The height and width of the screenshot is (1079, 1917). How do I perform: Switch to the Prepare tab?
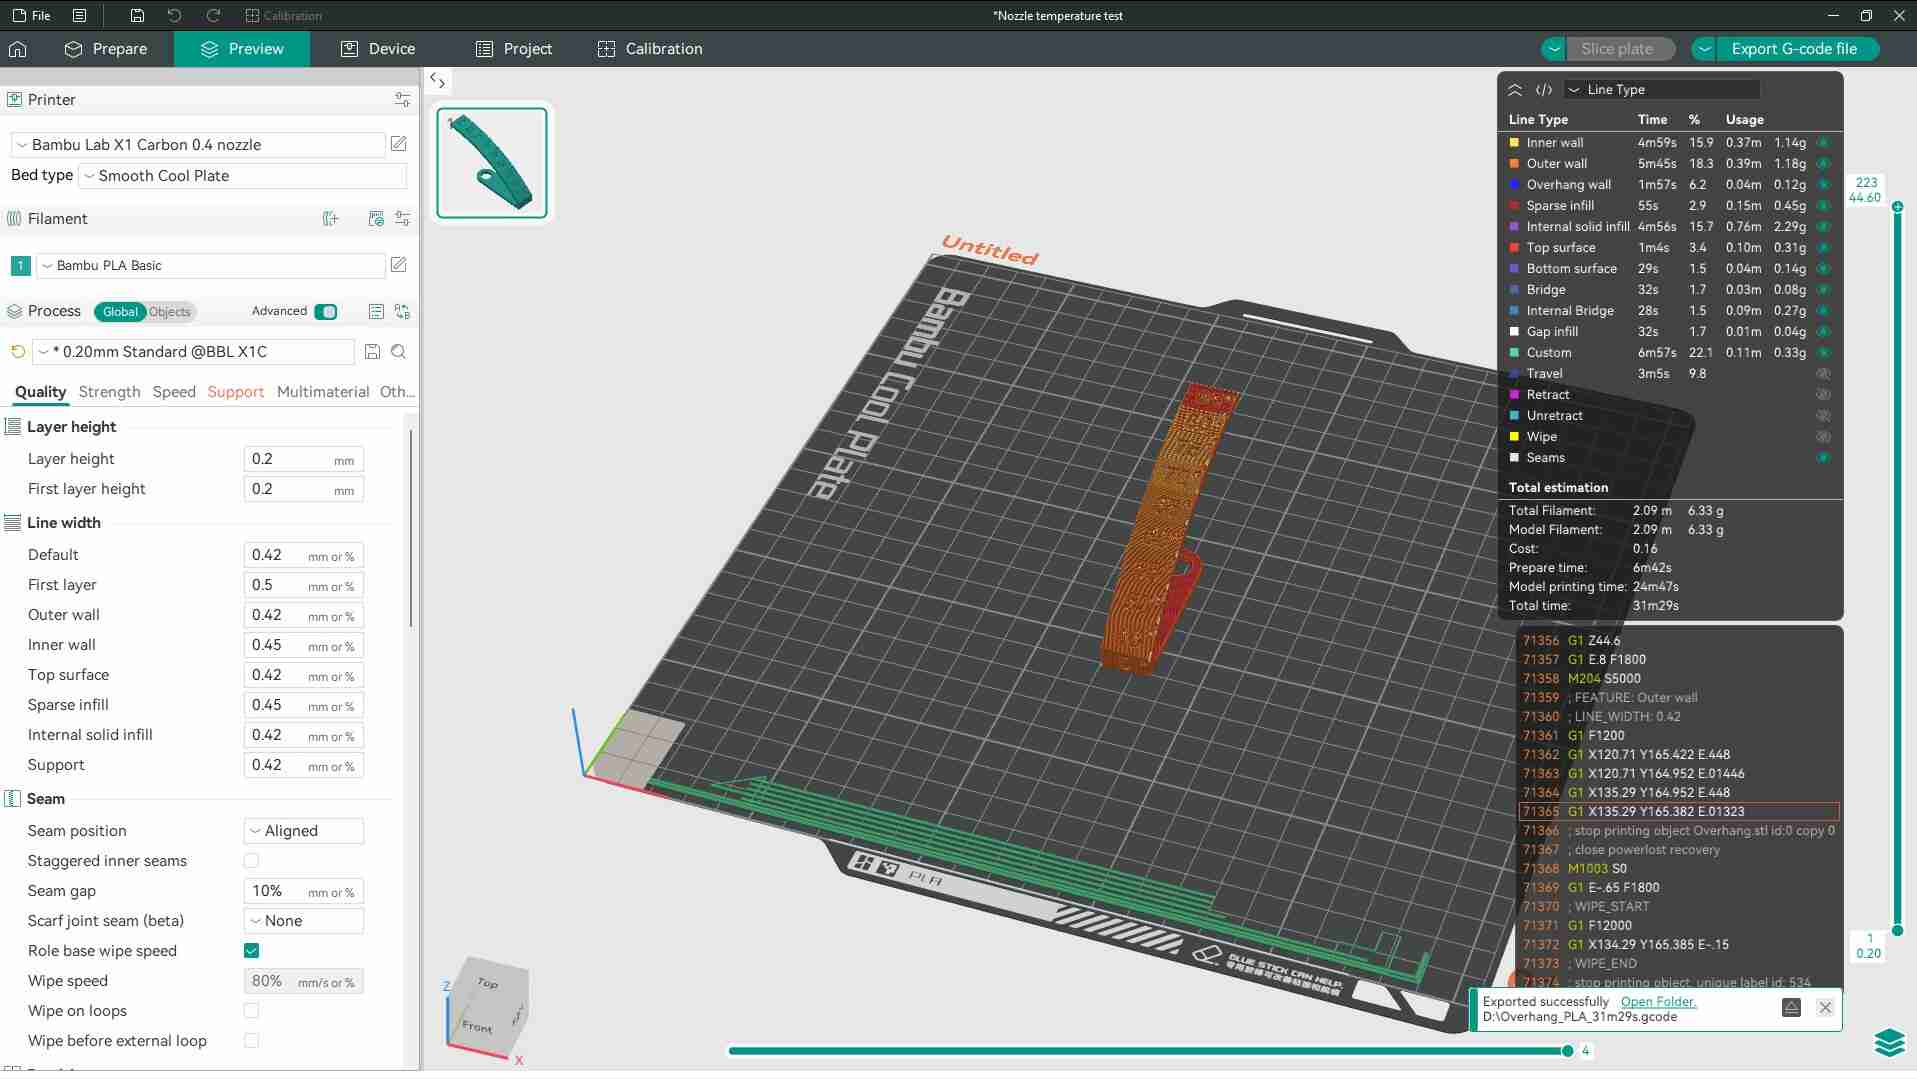click(x=106, y=49)
